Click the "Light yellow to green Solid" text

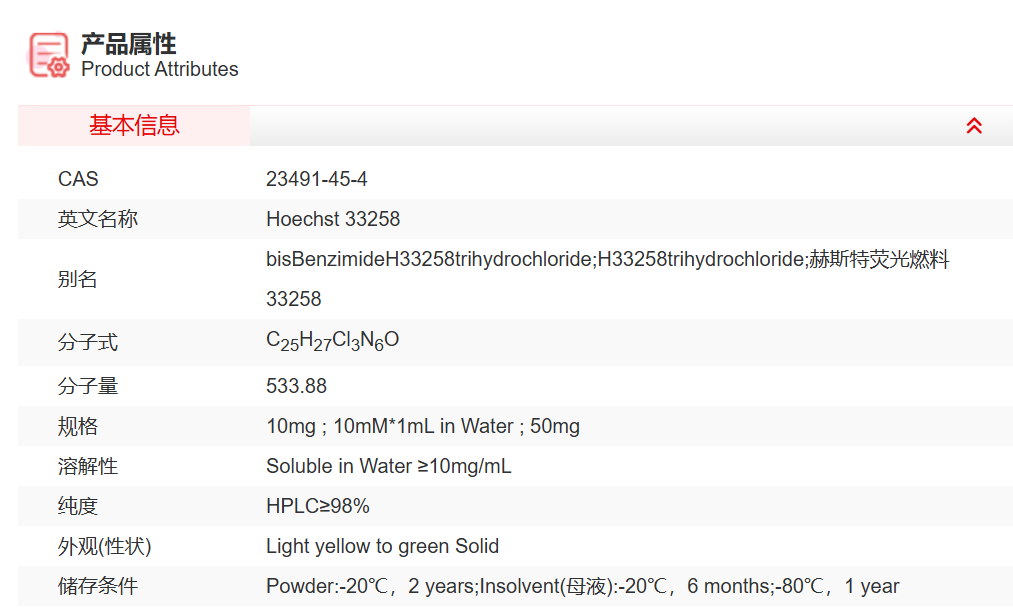click(x=382, y=547)
